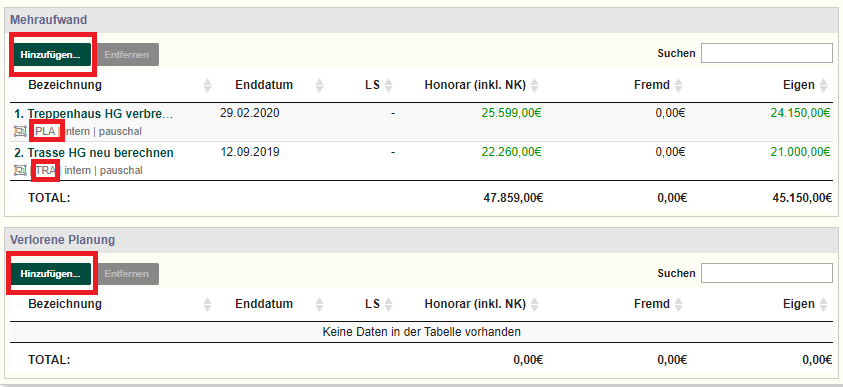Click the icon beside TRA in row 2
Image resolution: width=843 pixels, height=387 pixels.
click(20, 170)
